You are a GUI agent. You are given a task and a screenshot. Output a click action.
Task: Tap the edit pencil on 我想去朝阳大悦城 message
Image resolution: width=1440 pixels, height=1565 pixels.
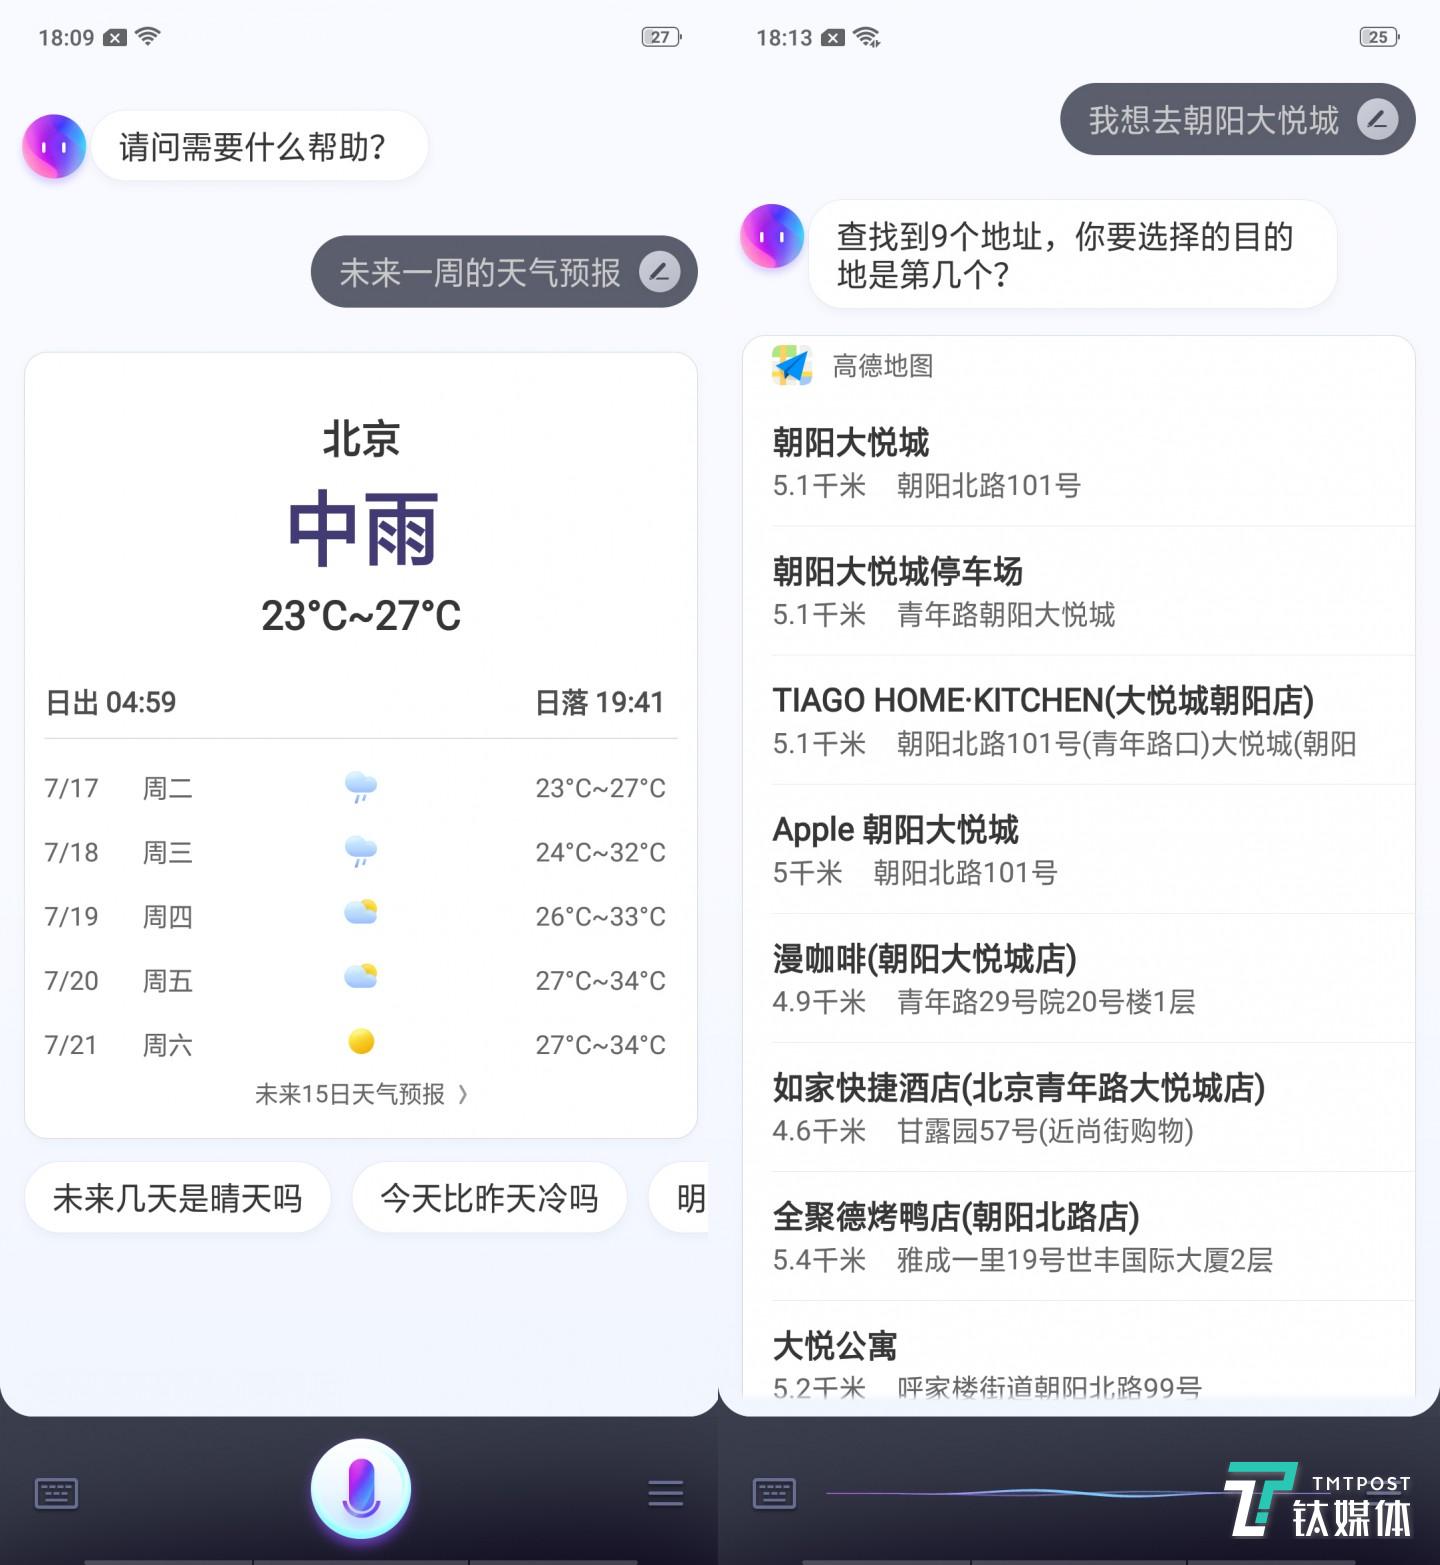(1381, 119)
